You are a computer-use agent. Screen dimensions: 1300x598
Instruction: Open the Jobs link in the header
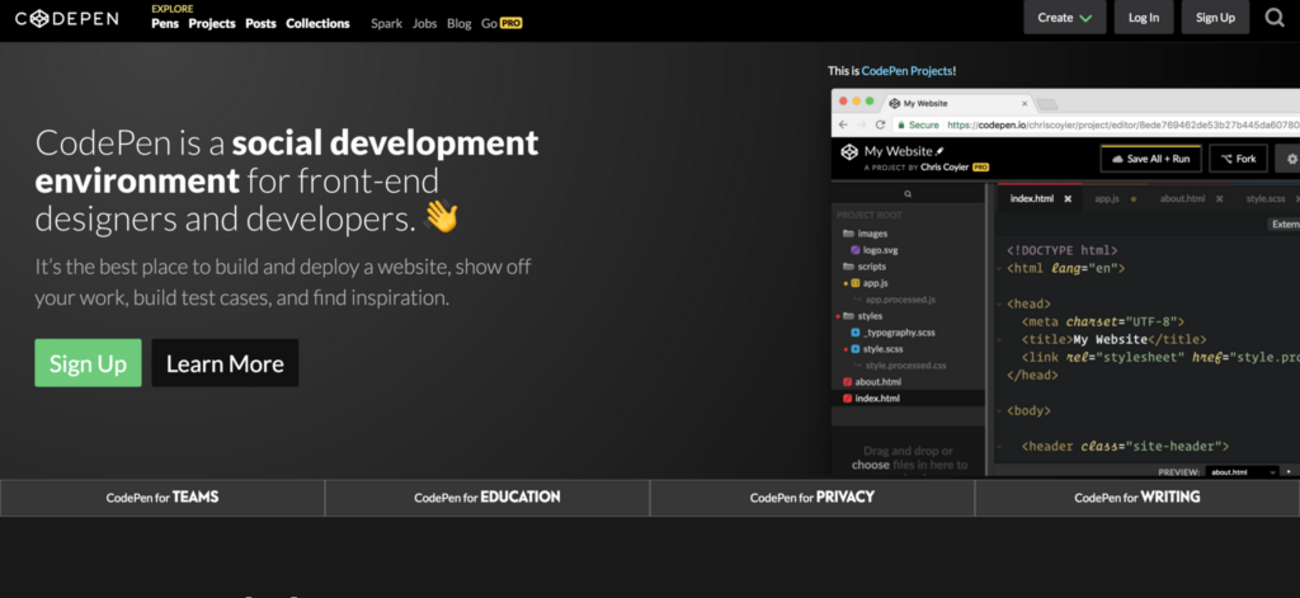tap(425, 23)
